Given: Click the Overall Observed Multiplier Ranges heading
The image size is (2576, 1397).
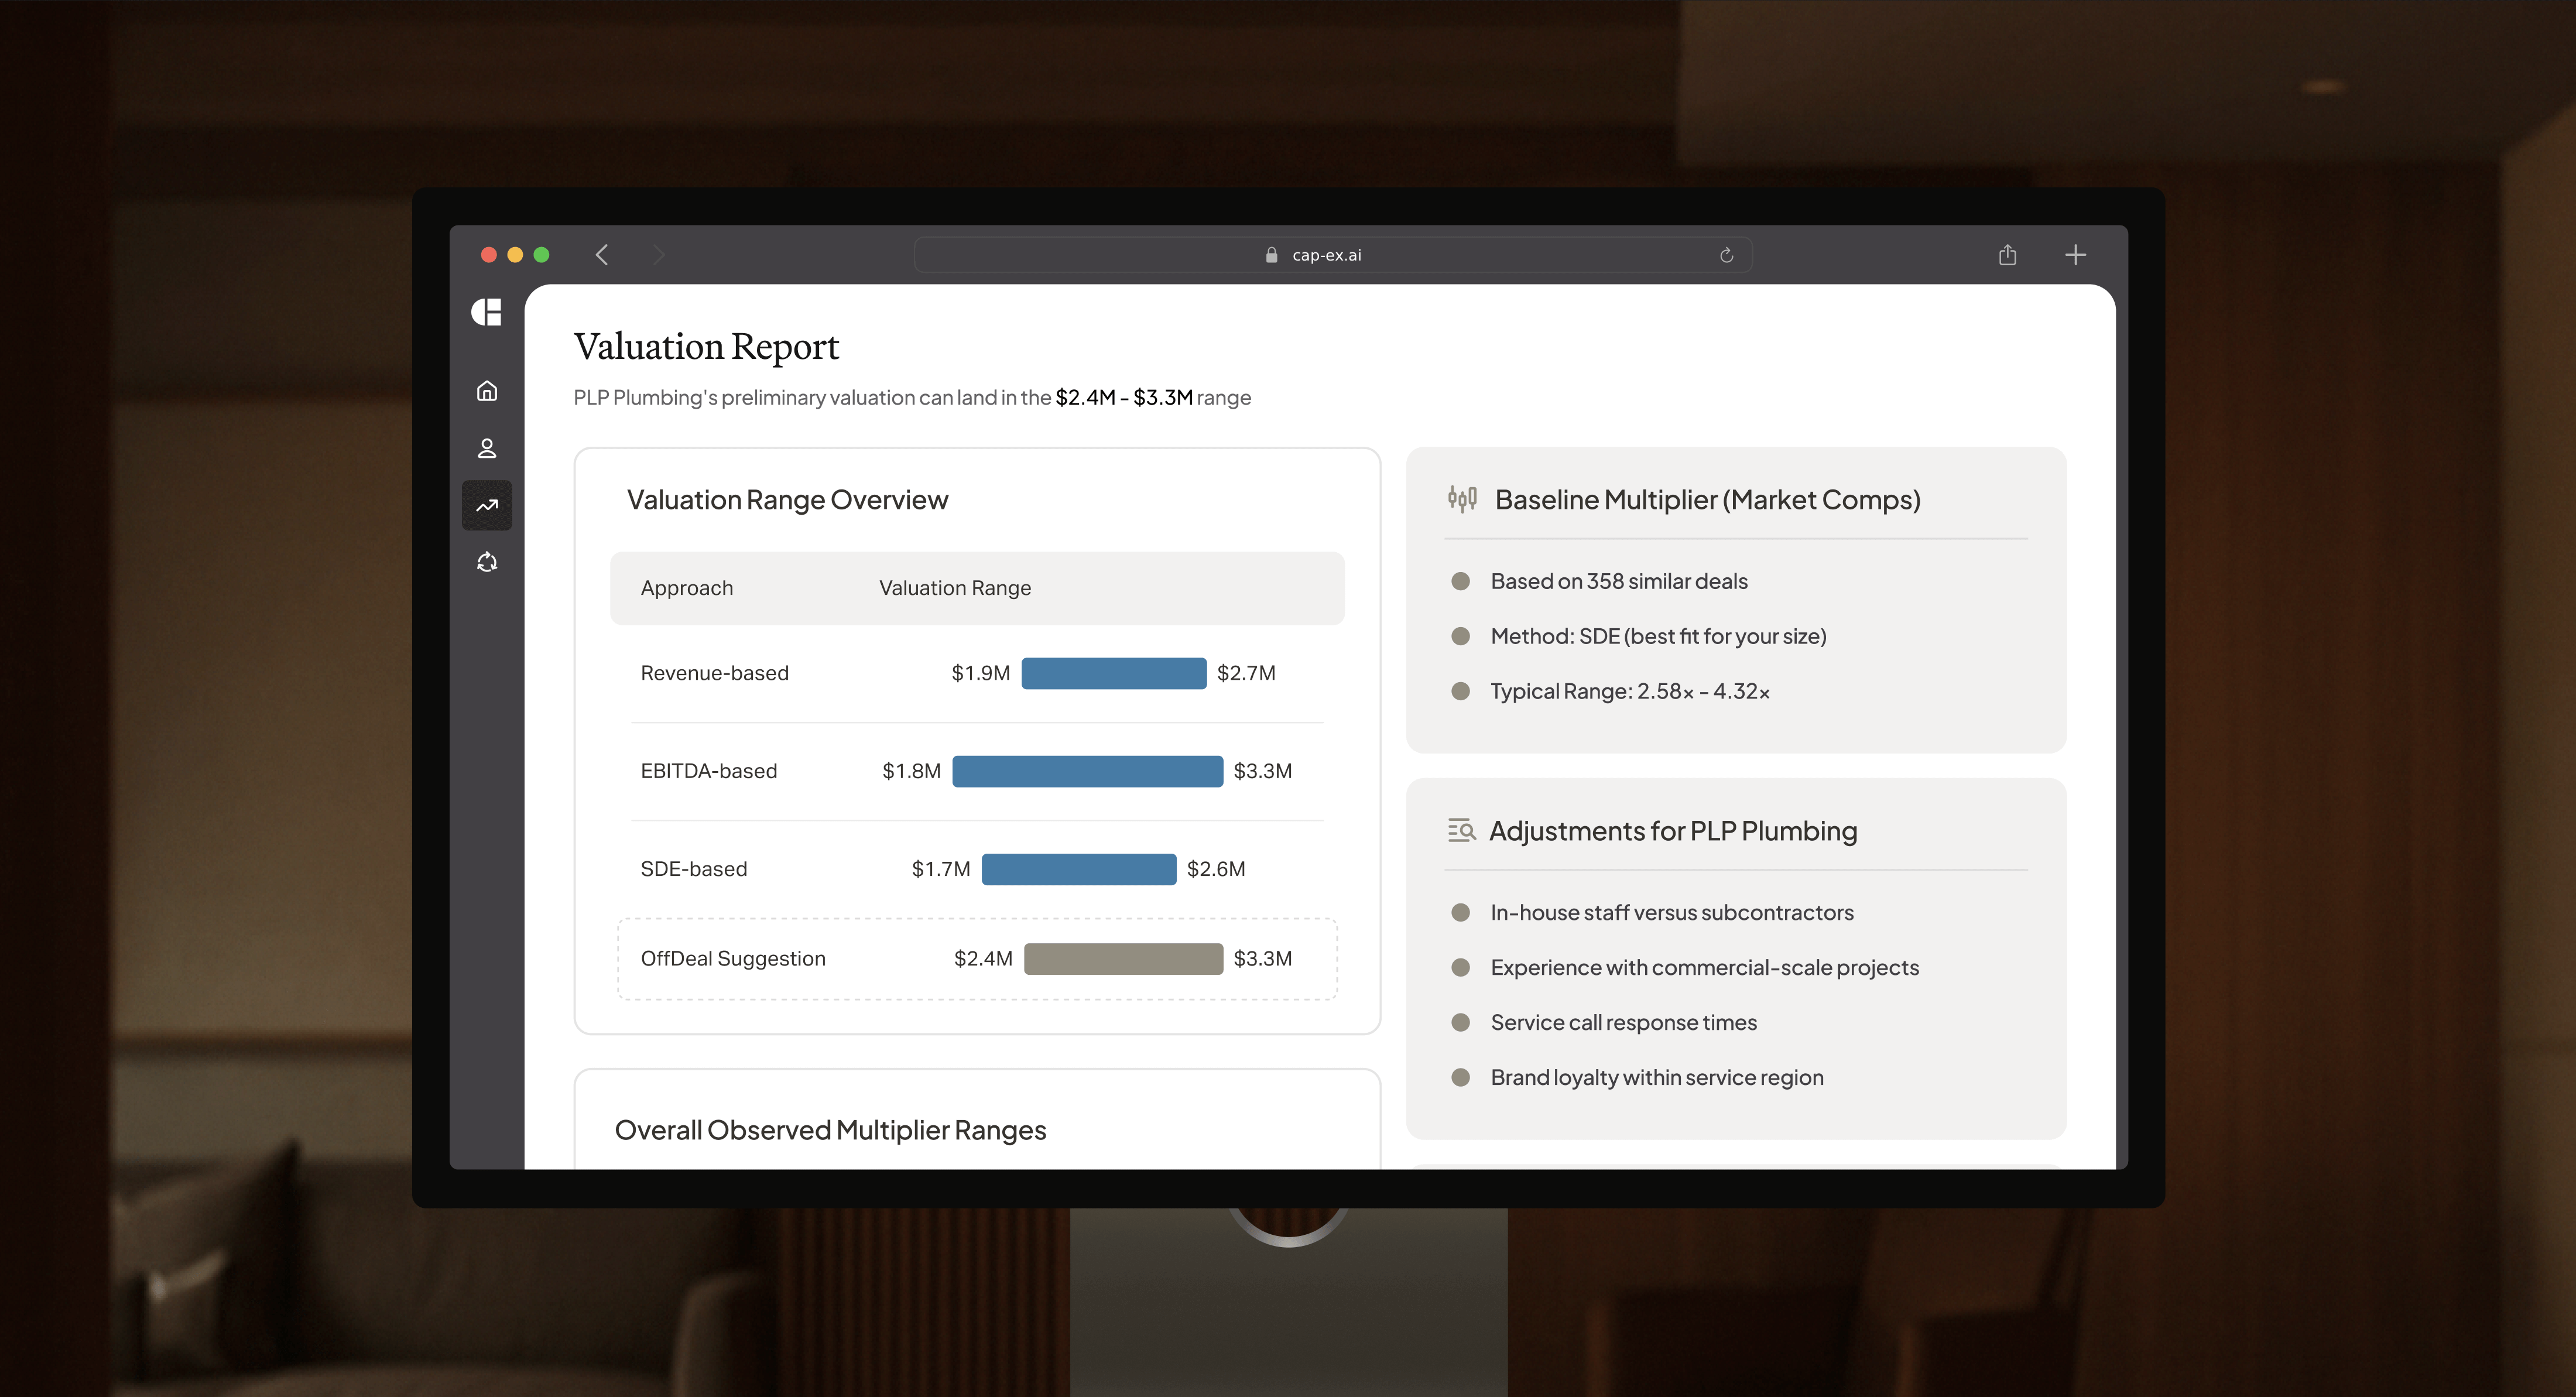Looking at the screenshot, I should coord(830,1130).
